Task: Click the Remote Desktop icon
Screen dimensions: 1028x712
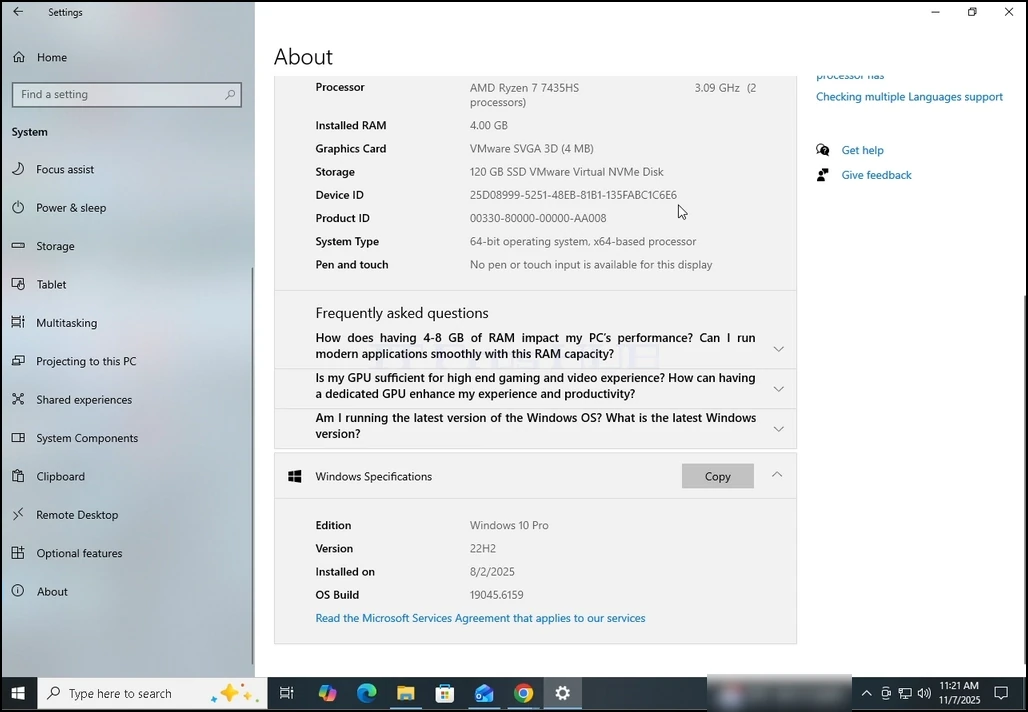Action: (x=18, y=515)
